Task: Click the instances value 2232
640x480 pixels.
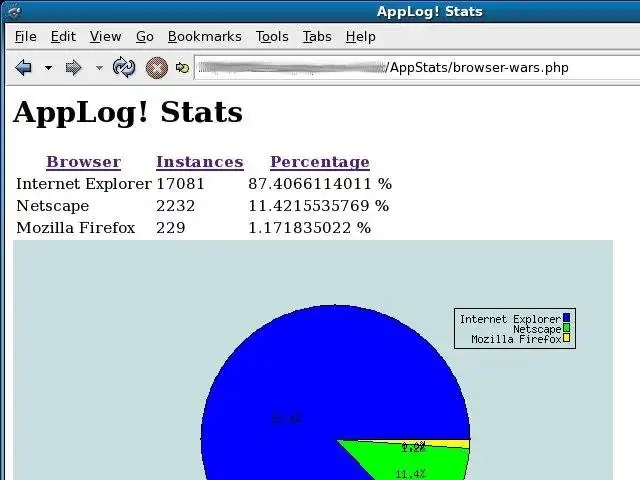Action: tap(176, 206)
